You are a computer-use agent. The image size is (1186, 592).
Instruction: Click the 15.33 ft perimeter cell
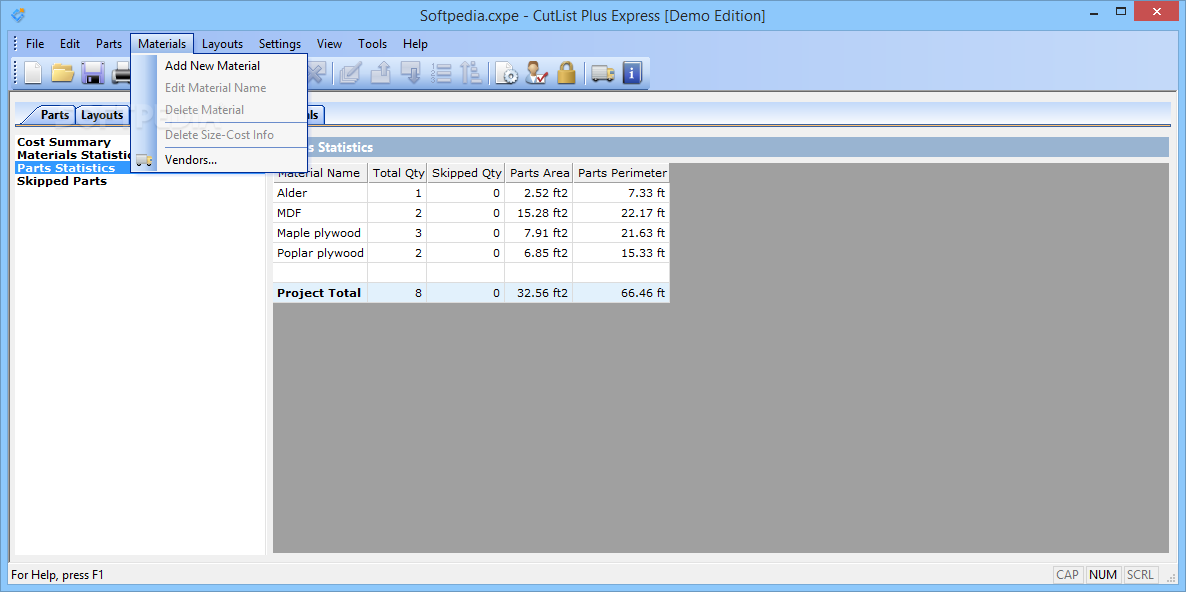click(622, 253)
